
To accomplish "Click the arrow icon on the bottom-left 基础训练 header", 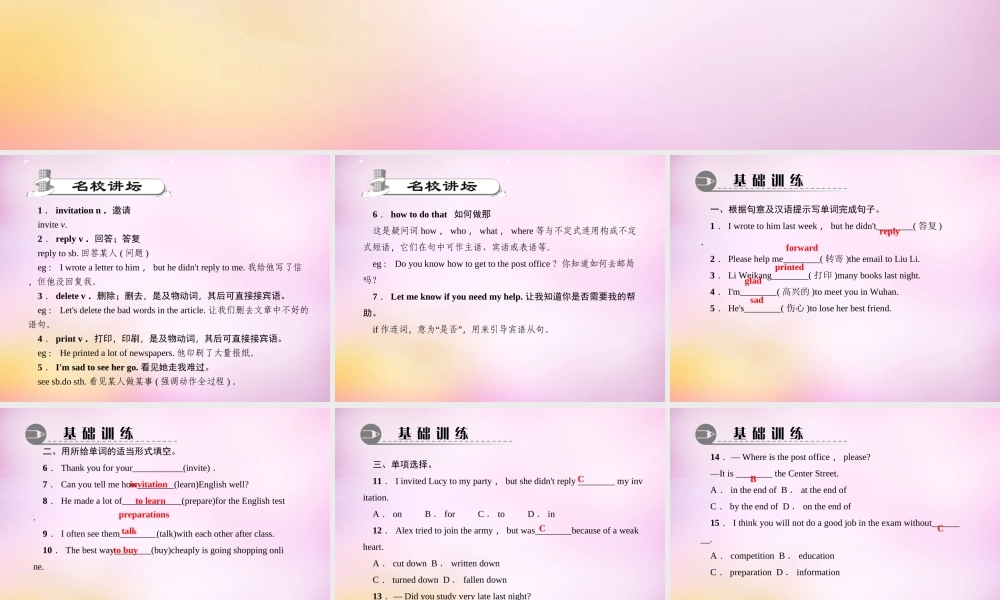I will (x=37, y=432).
